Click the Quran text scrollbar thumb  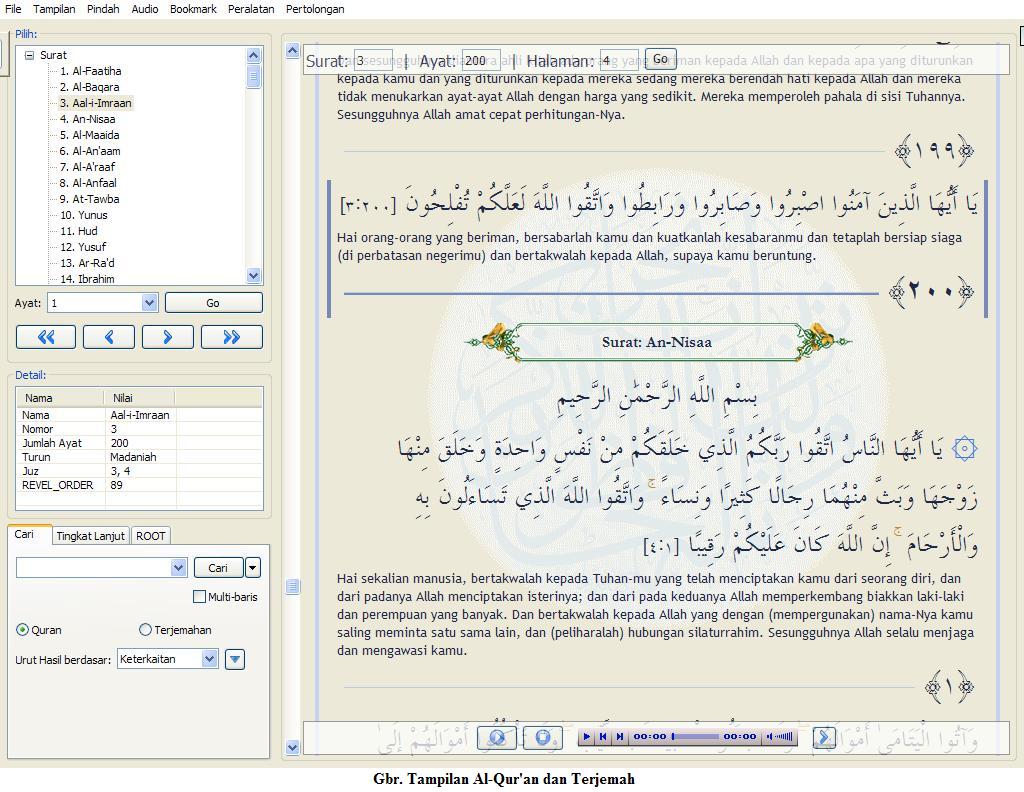point(293,586)
